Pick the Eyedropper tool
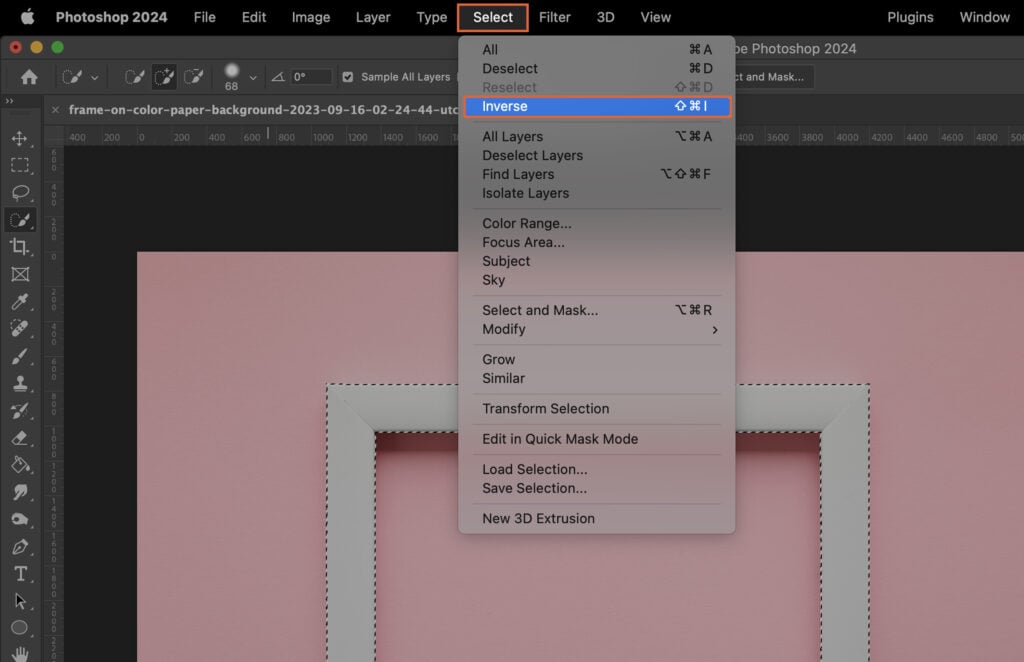This screenshot has width=1024, height=662. 21,302
